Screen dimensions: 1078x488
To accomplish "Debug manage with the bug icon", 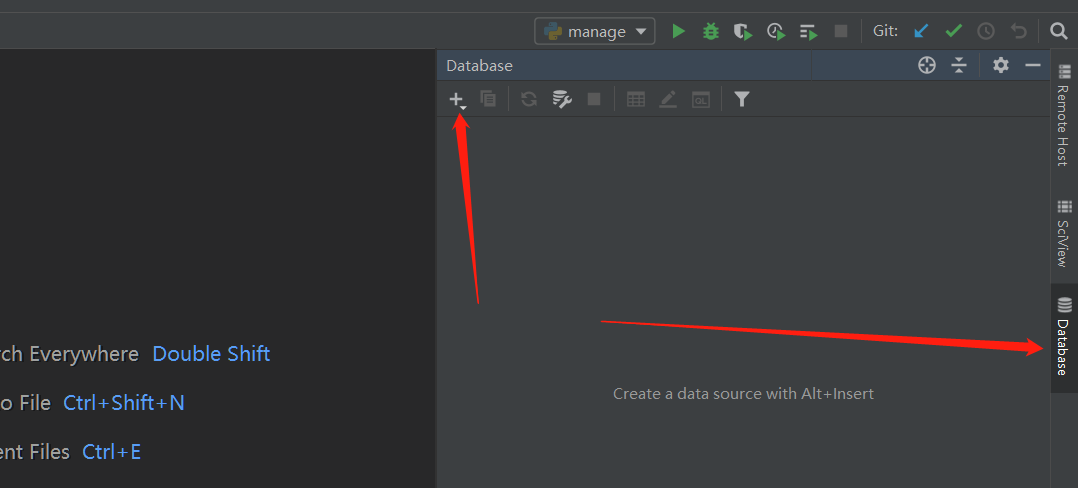I will pyautogui.click(x=710, y=31).
